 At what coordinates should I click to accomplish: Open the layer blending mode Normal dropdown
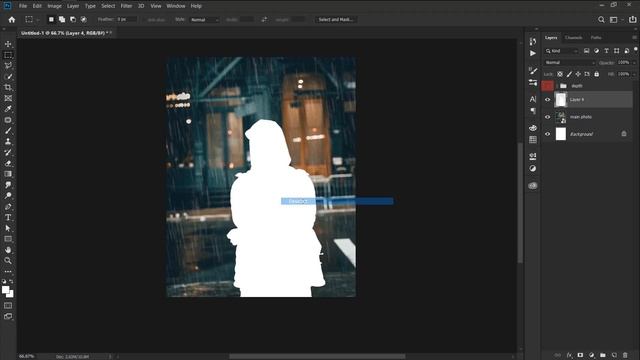(570, 63)
